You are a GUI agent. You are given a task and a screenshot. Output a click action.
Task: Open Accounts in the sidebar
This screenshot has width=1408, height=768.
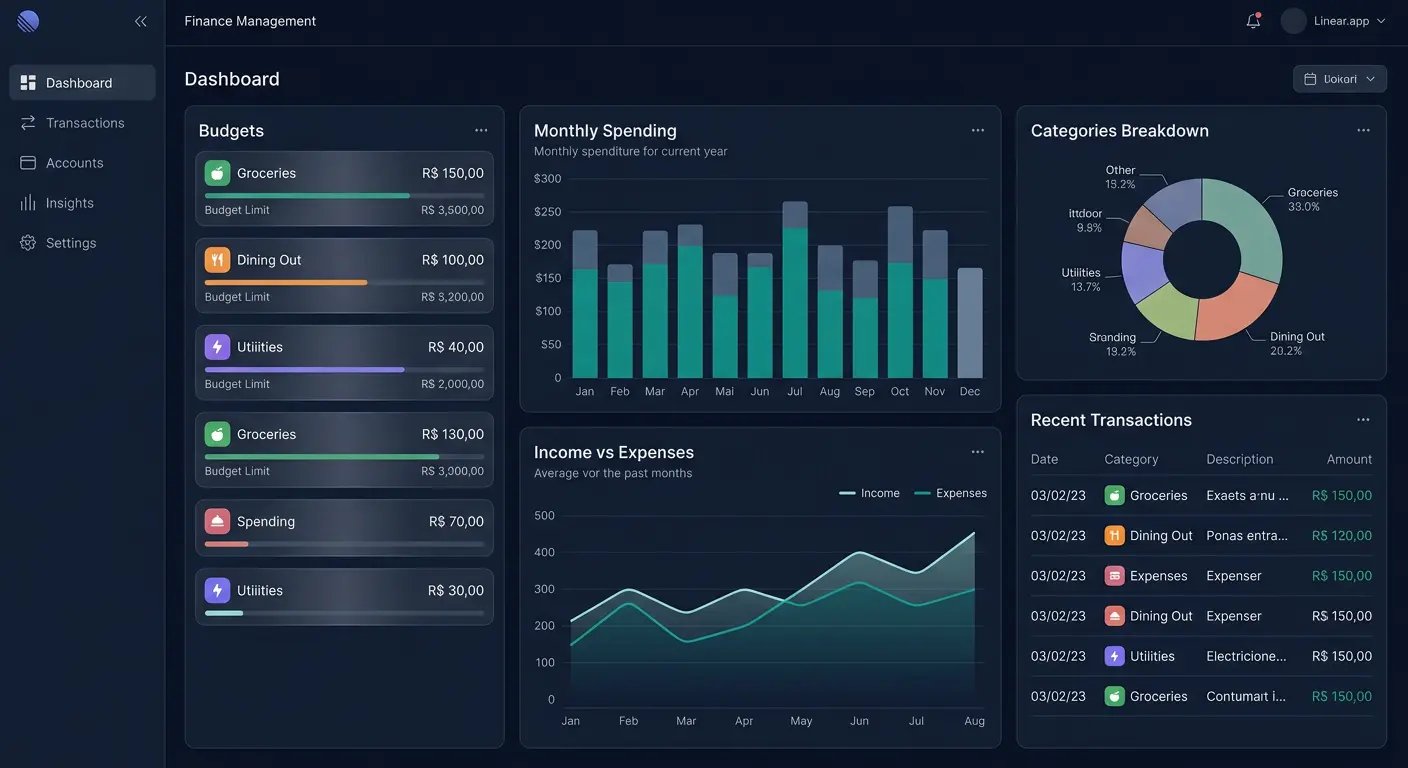[74, 163]
